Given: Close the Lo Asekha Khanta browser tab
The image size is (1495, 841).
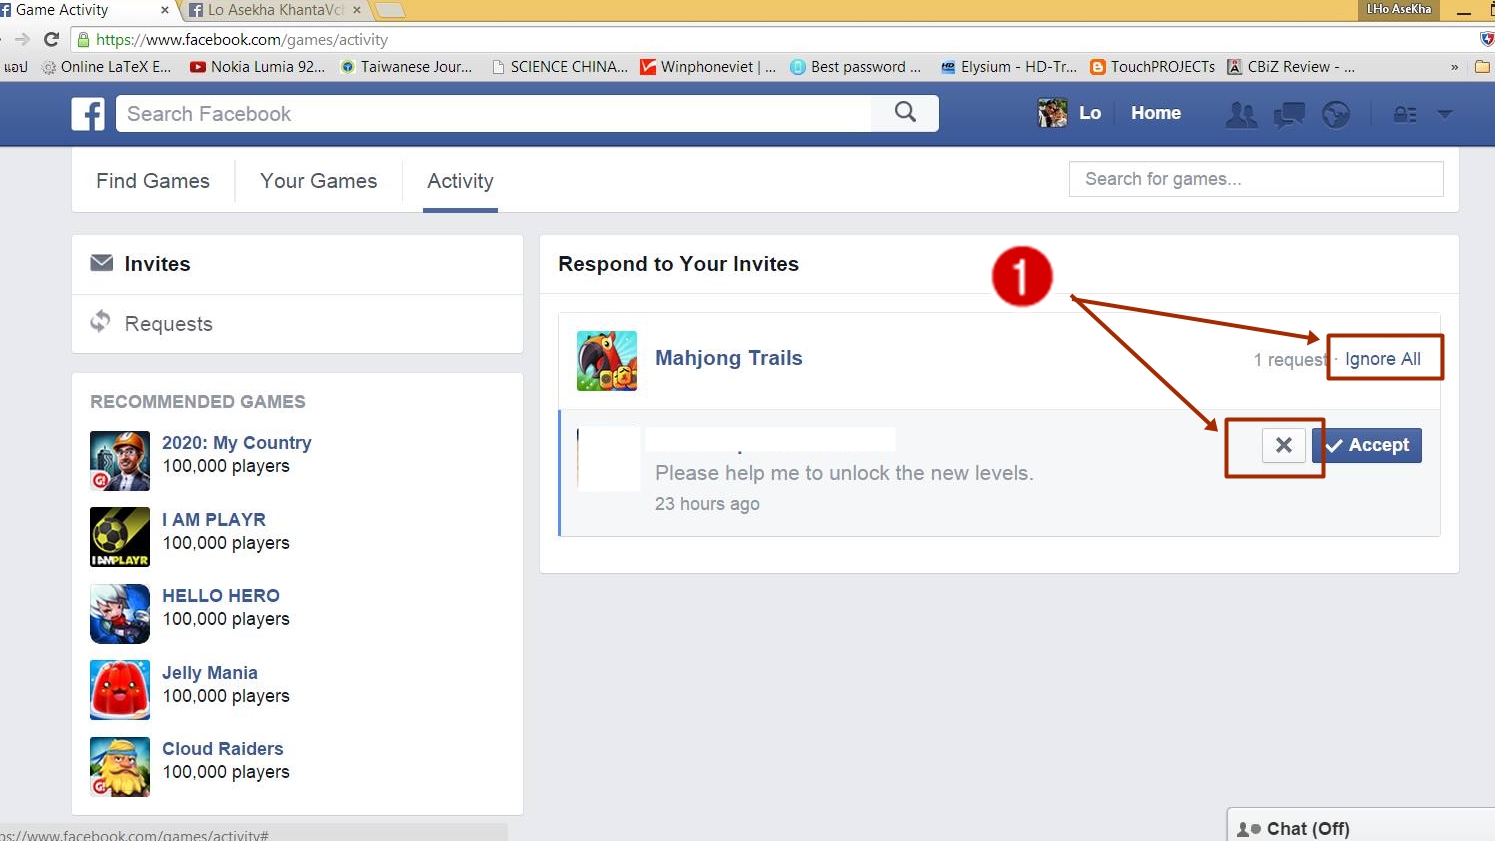Looking at the screenshot, I should (357, 10).
